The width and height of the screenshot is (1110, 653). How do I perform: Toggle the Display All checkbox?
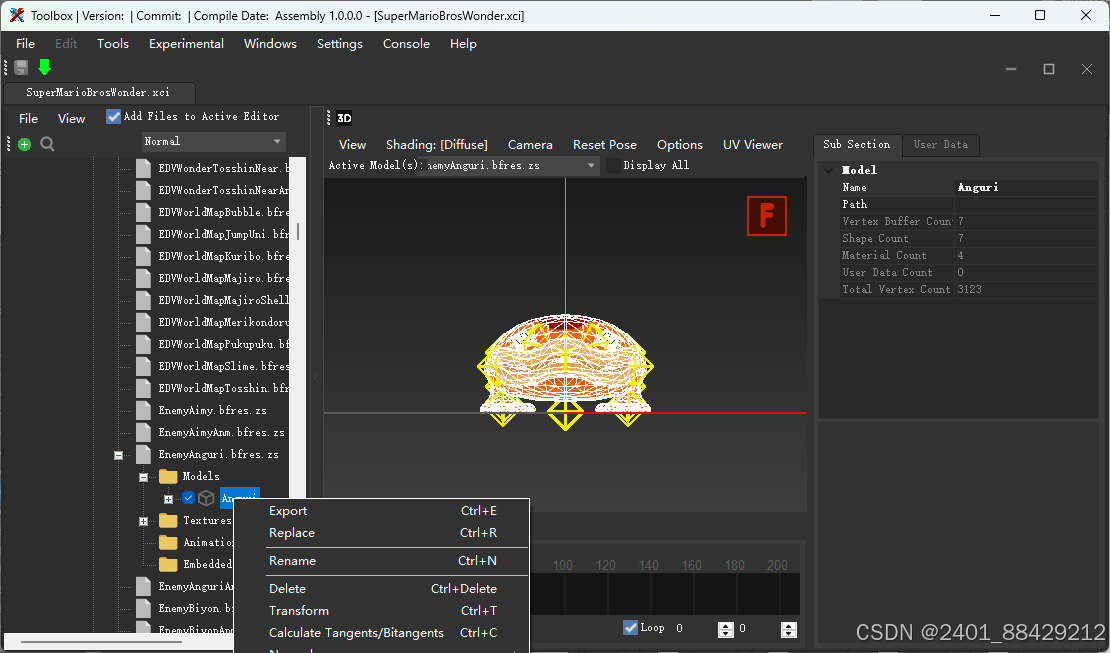(x=614, y=166)
